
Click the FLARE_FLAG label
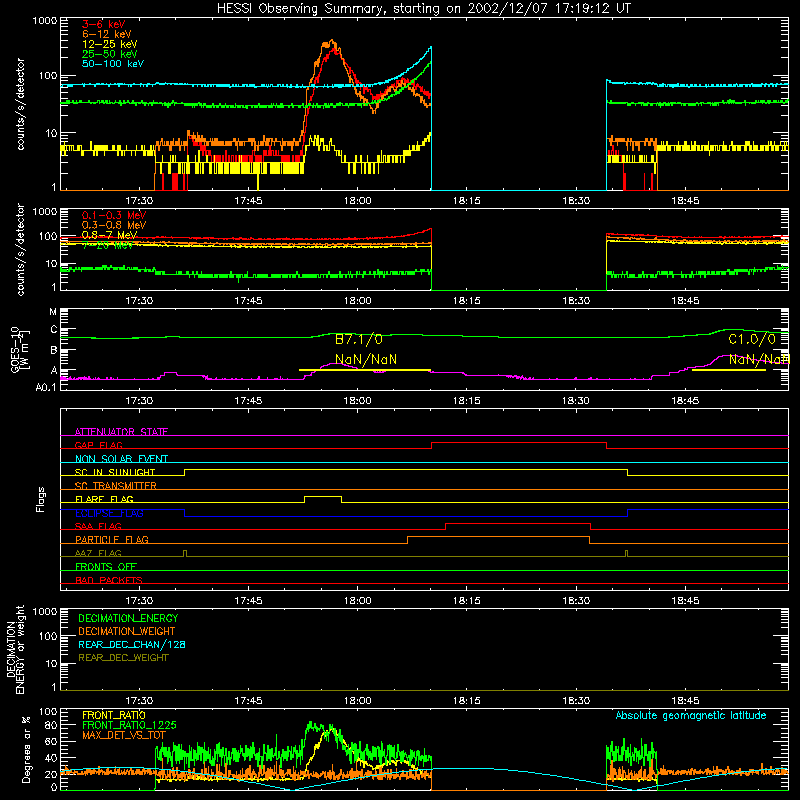104,499
